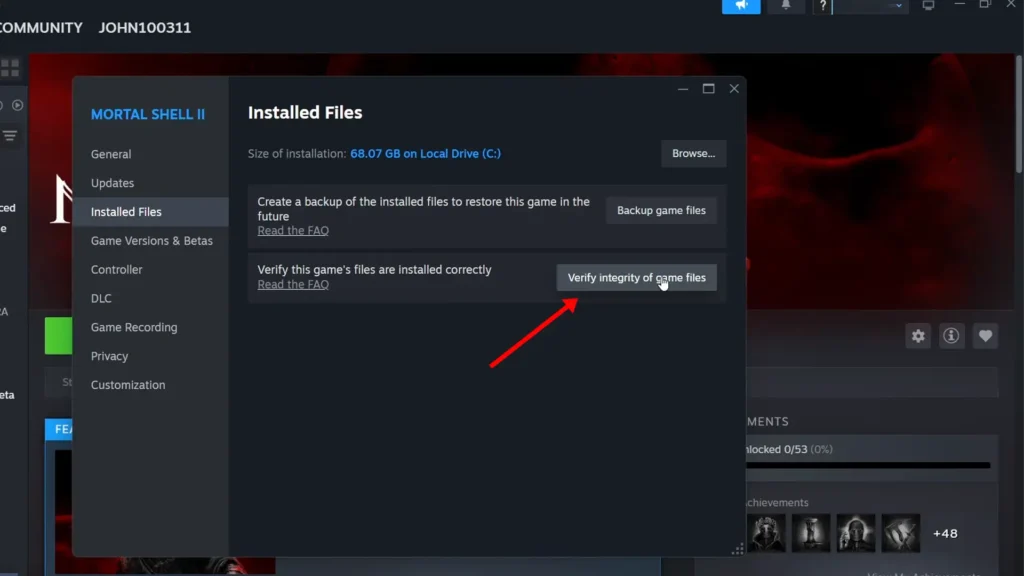Open the Customization tab
Image resolution: width=1024 pixels, height=576 pixels.
pyautogui.click(x=150, y=385)
